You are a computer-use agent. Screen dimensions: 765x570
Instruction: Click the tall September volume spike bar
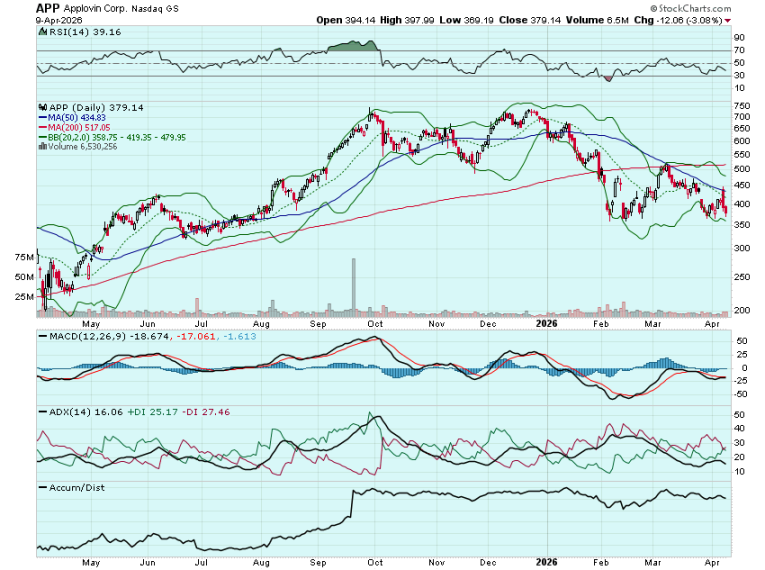click(x=354, y=286)
